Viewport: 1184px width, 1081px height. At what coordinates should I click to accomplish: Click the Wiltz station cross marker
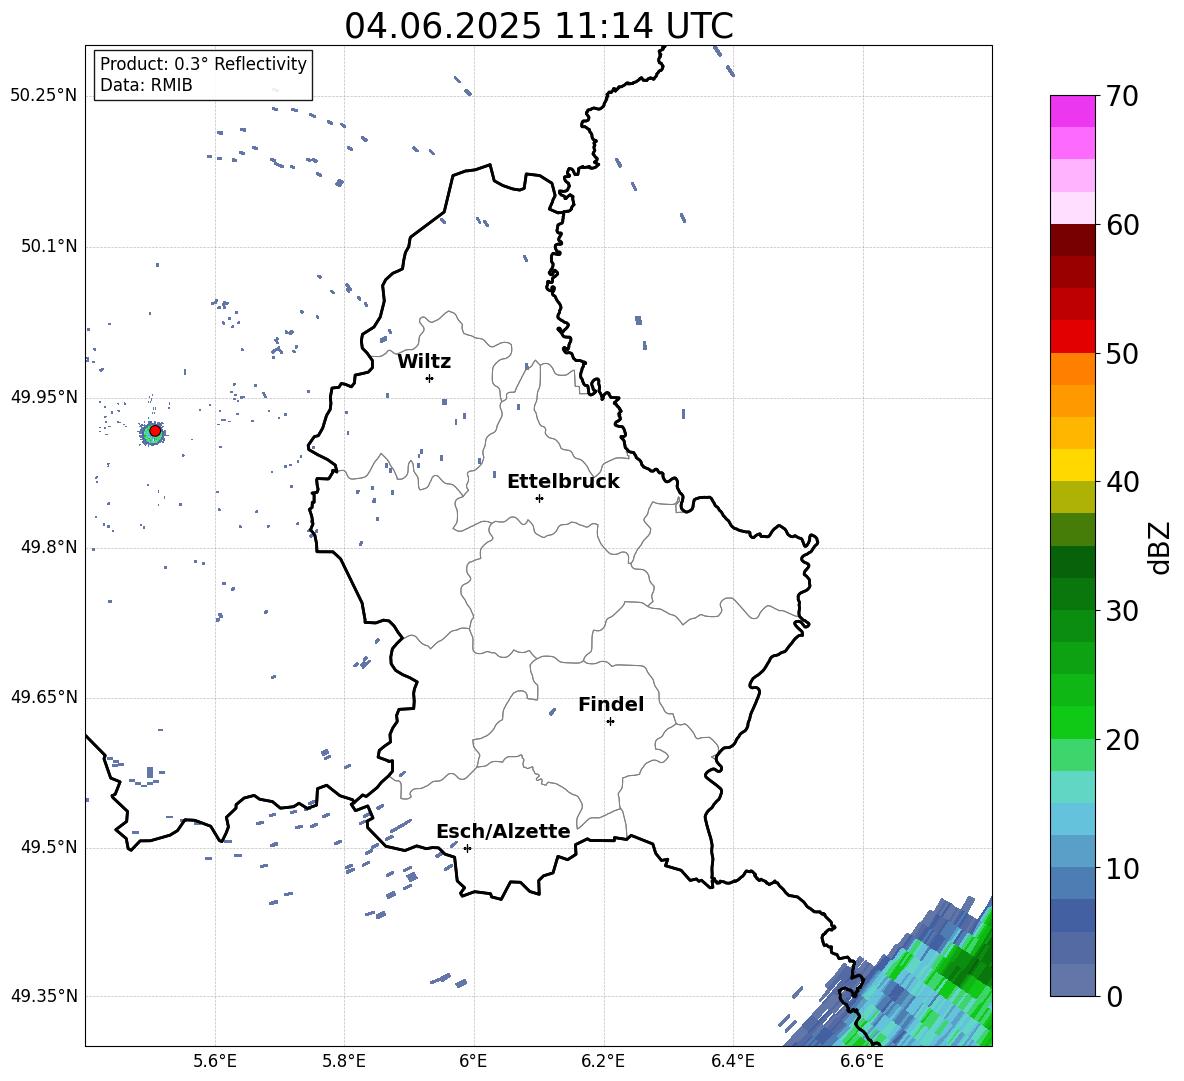[429, 378]
